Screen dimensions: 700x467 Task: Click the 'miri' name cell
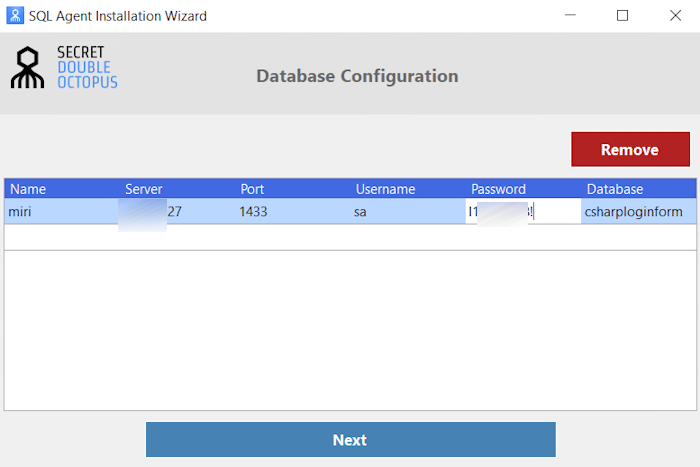tap(62, 211)
